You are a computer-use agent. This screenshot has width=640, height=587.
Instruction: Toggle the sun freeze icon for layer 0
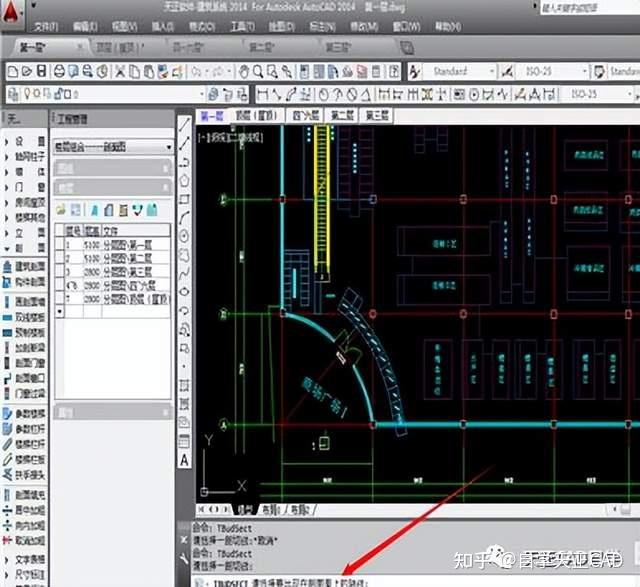[x=37, y=94]
